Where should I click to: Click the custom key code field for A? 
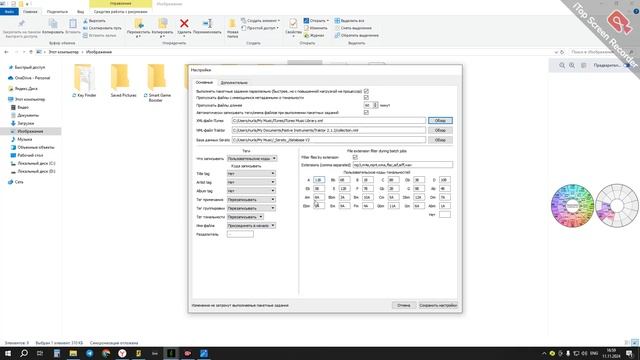coord(319,180)
